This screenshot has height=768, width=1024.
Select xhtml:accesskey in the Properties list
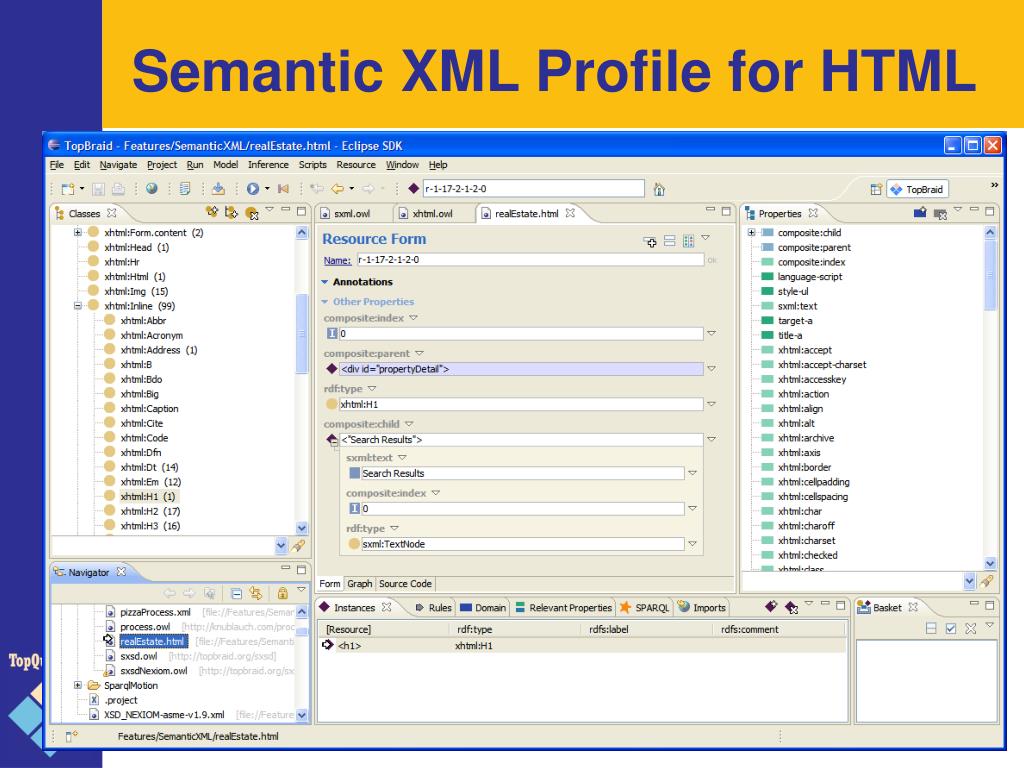[x=812, y=379]
